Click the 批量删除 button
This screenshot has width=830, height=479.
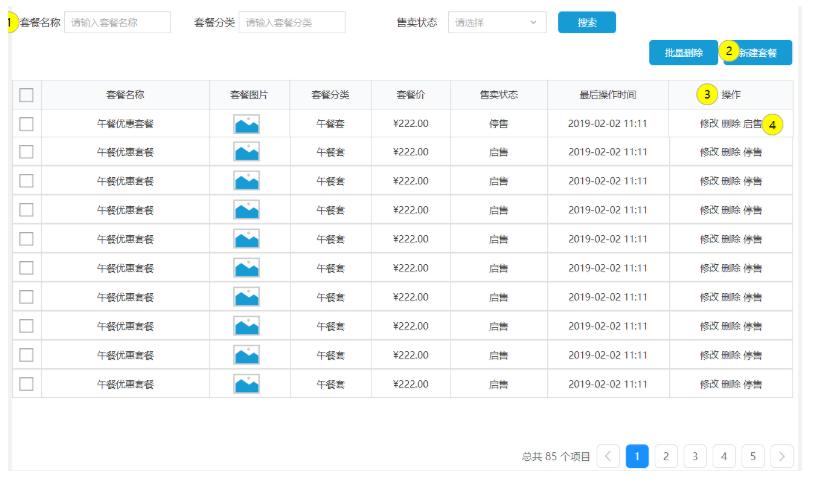click(683, 52)
